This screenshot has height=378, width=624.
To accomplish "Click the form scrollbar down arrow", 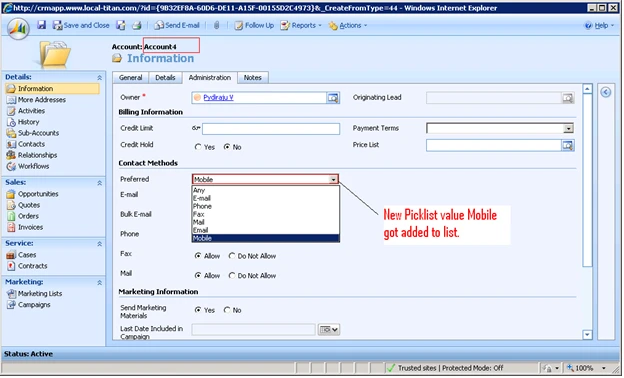I will (x=587, y=335).
